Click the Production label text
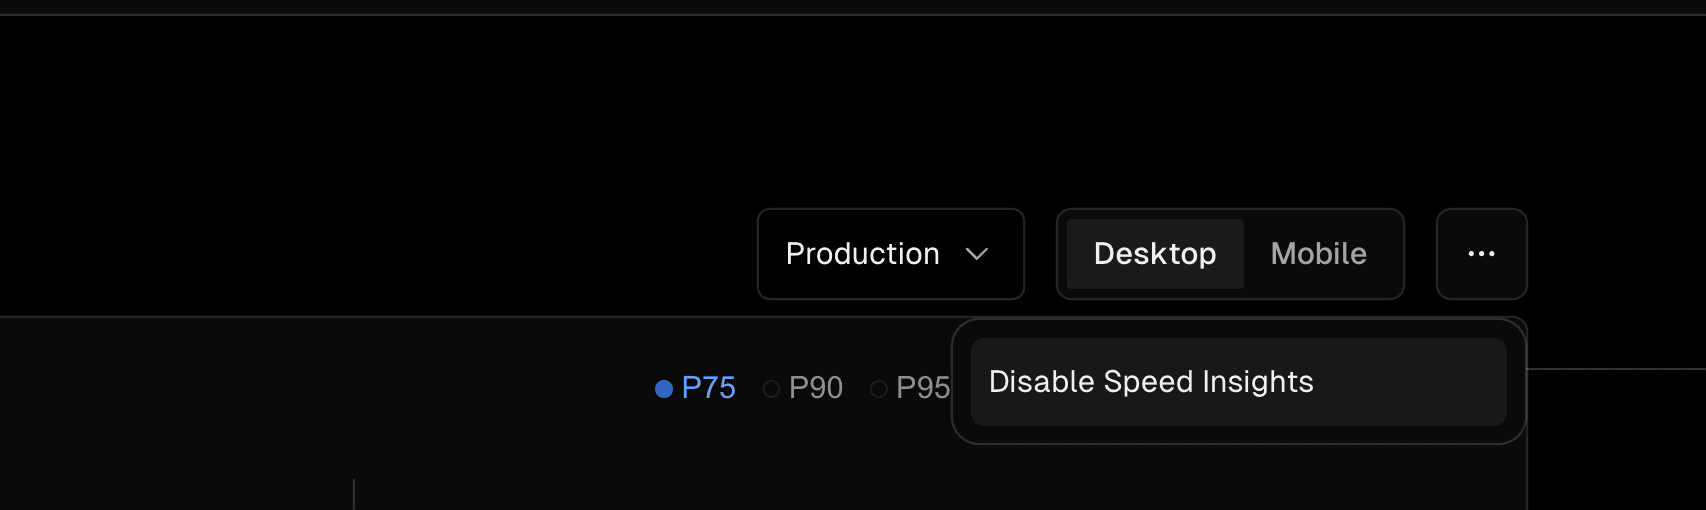Screen dimensions: 1706x510 pyautogui.click(x=862, y=254)
